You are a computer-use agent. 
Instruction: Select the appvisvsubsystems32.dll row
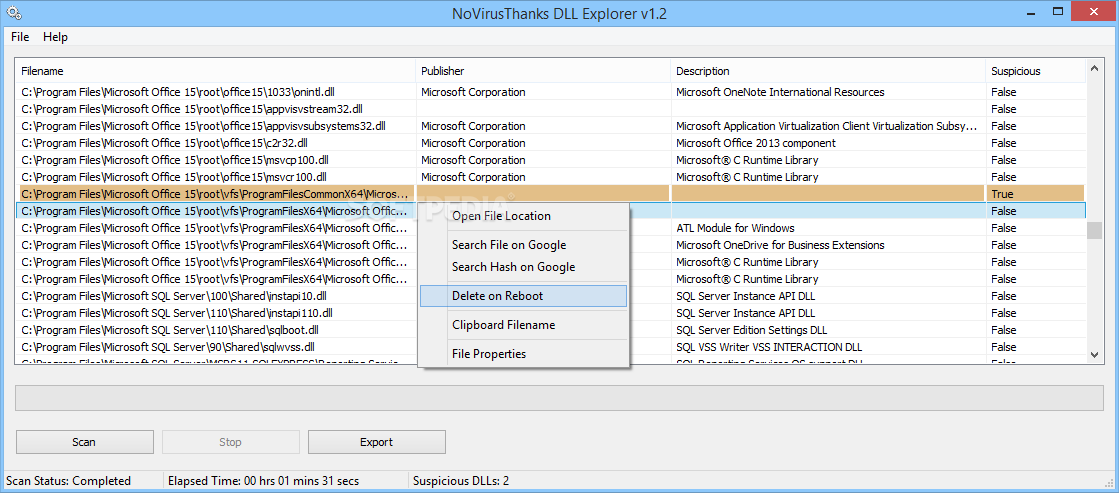[550, 126]
